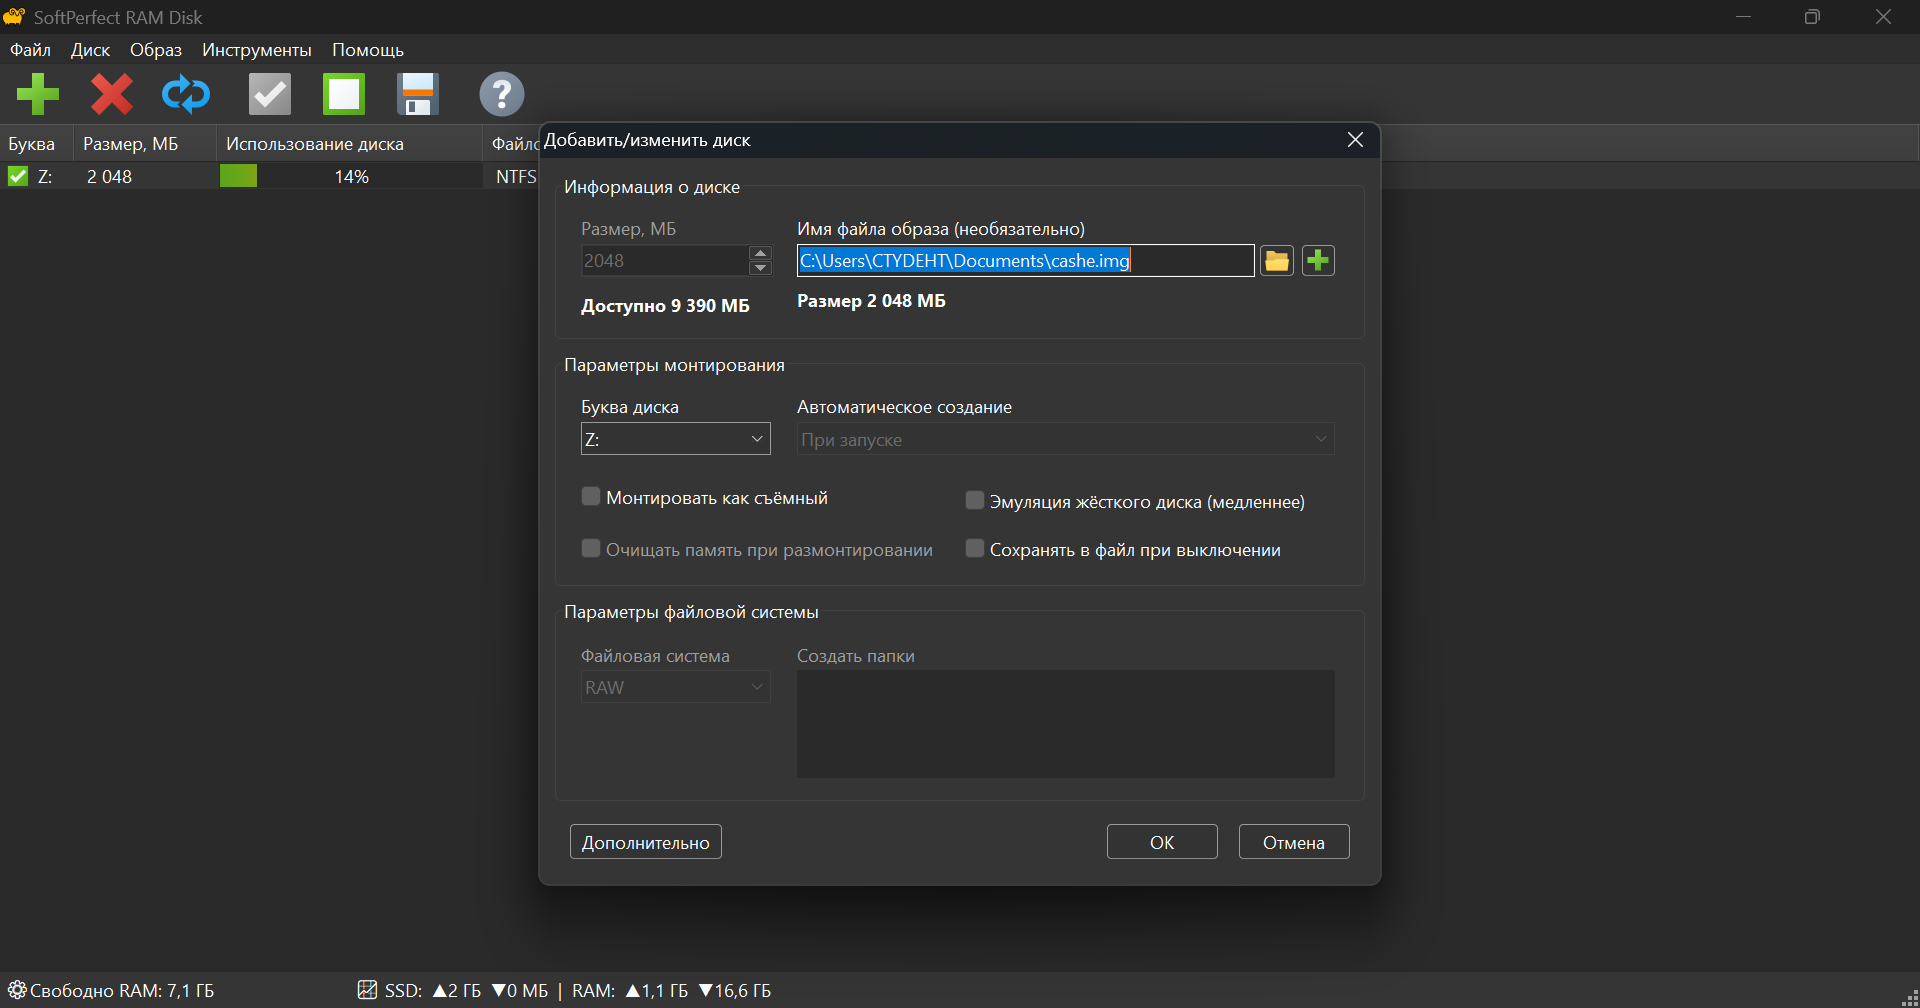This screenshot has width=1920, height=1008.
Task: Open the Диск menu
Action: click(x=91, y=50)
